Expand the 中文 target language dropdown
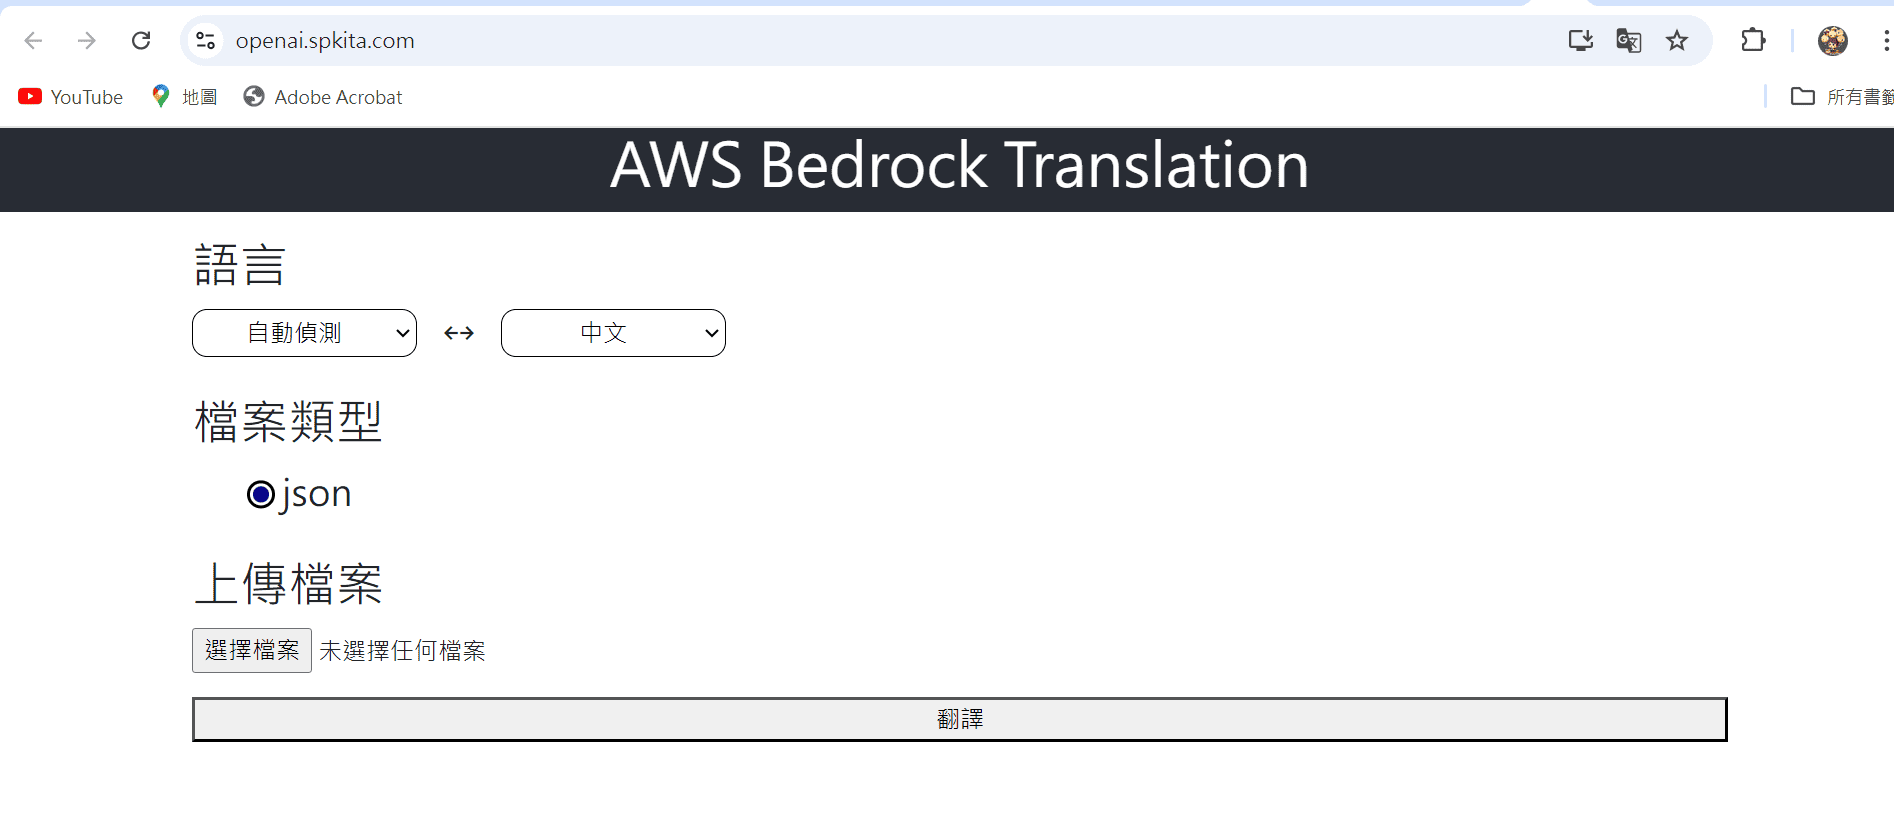 (x=613, y=333)
